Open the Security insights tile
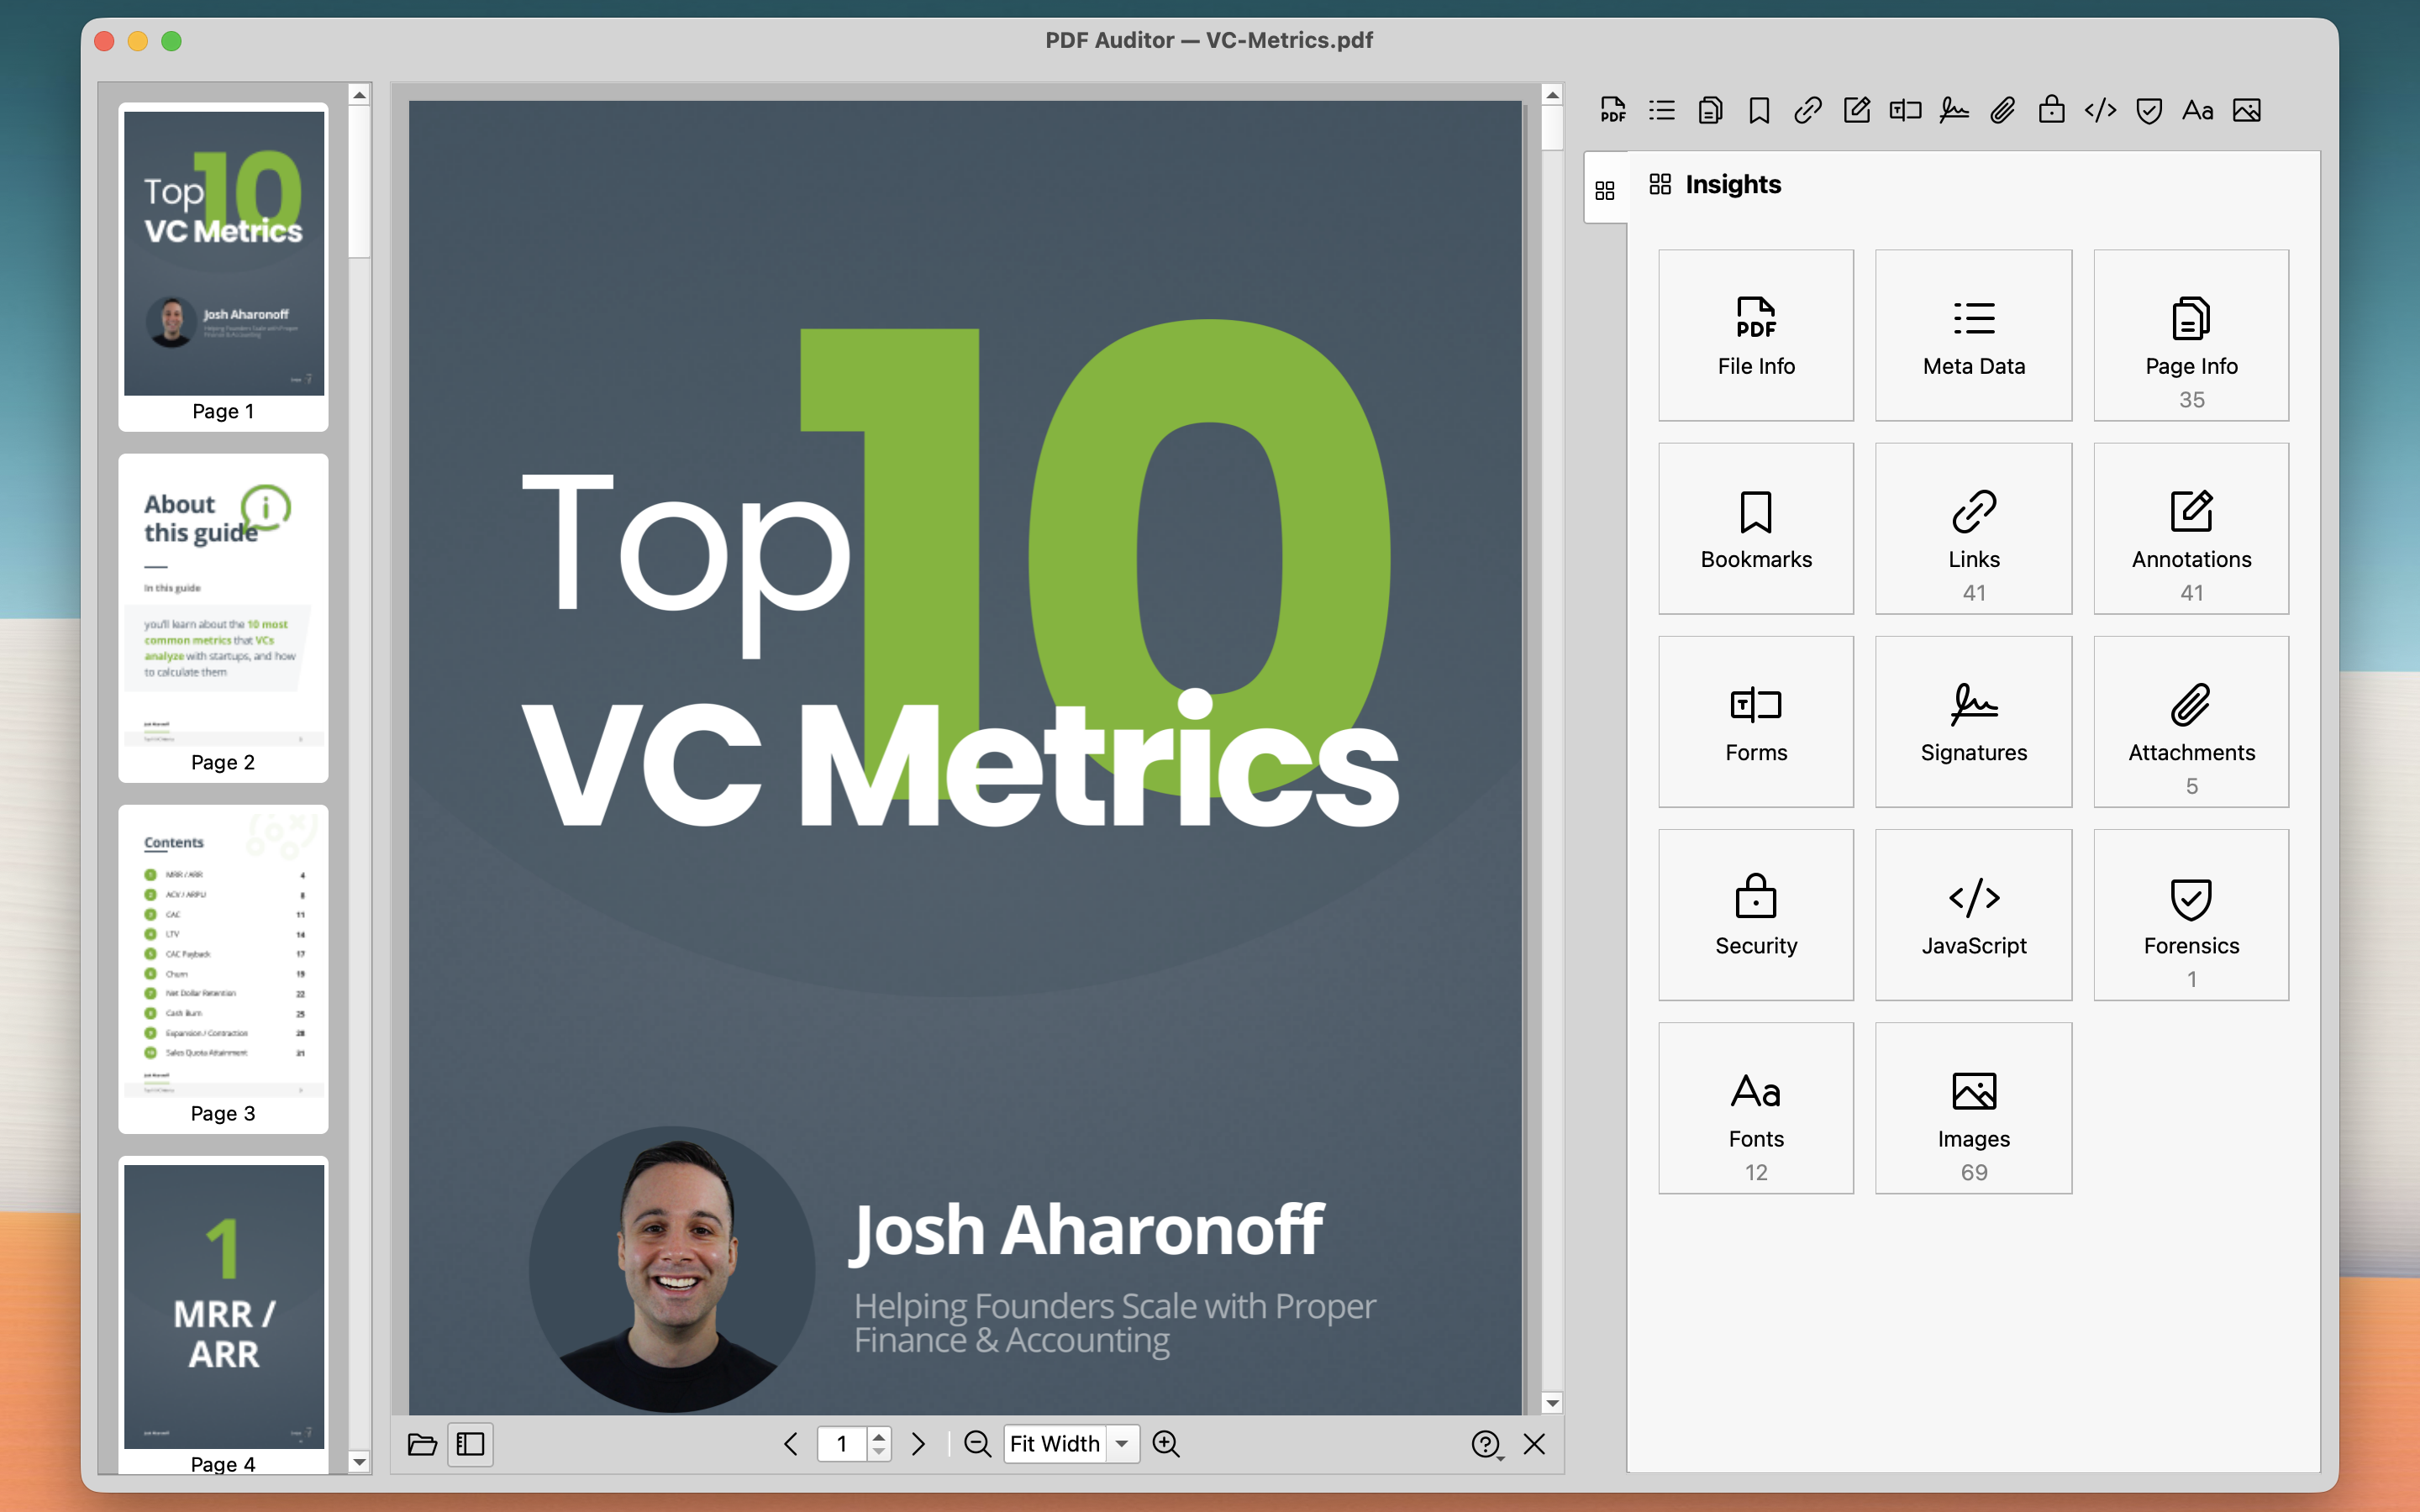The height and width of the screenshot is (1512, 2420). 1755,914
